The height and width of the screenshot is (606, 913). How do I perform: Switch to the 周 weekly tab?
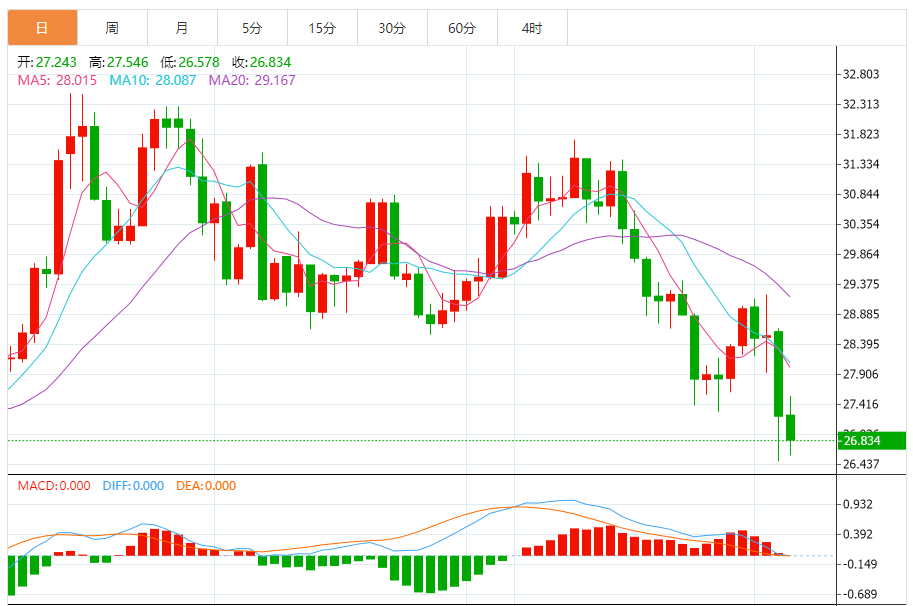click(x=112, y=27)
